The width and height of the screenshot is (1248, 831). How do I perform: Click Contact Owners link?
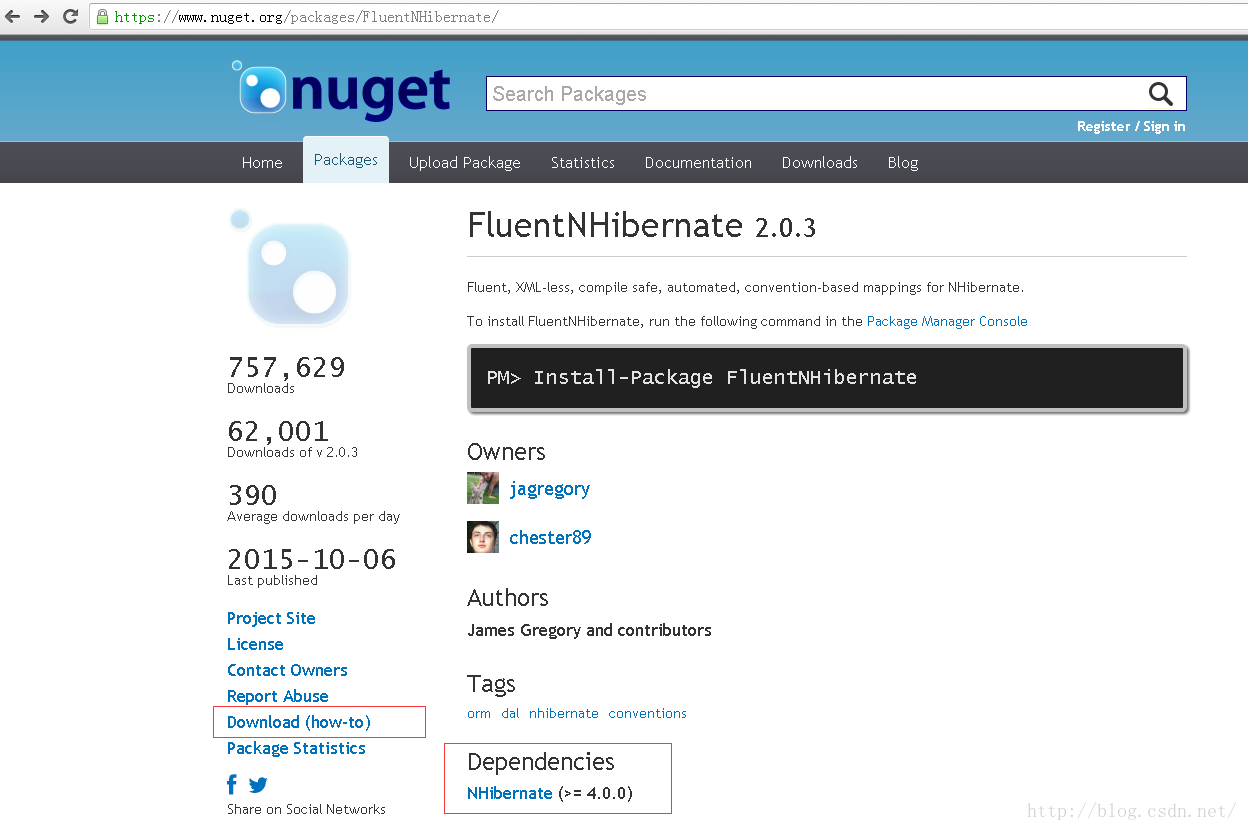(287, 670)
